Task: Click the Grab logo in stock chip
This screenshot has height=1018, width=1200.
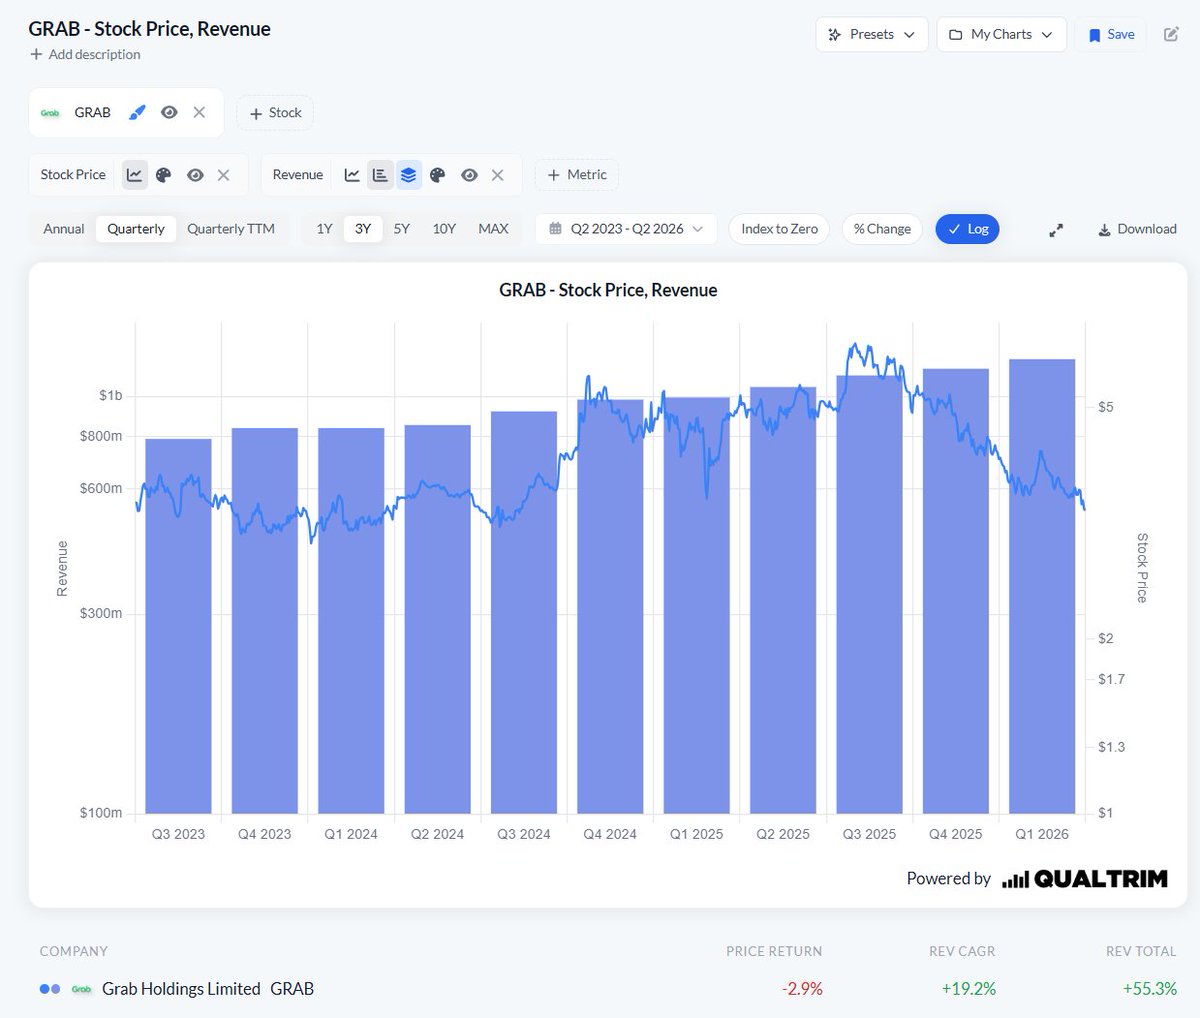Action: coord(50,113)
